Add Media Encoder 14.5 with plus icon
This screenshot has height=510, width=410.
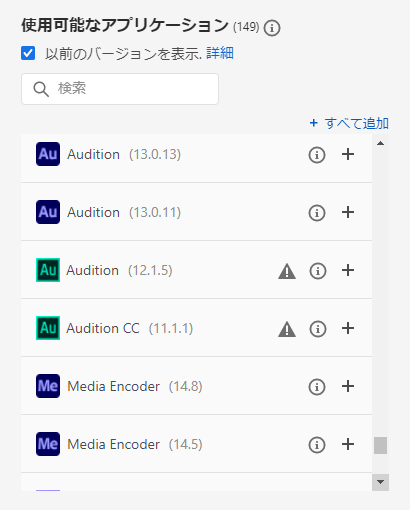click(348, 444)
